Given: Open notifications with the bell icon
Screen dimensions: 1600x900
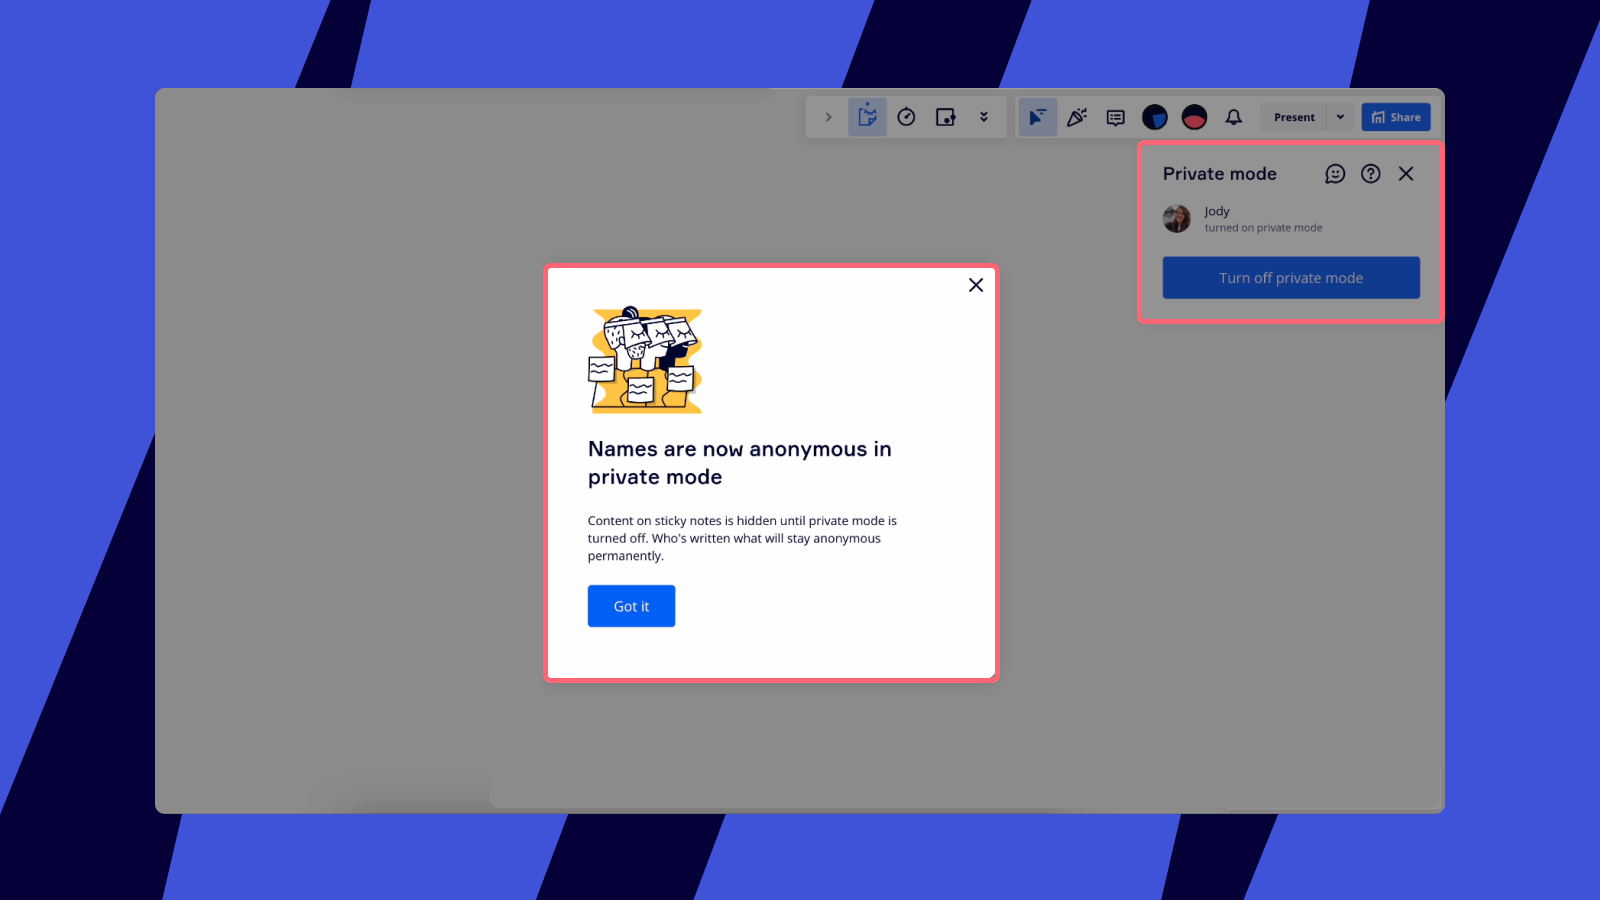Looking at the screenshot, I should click(x=1233, y=117).
